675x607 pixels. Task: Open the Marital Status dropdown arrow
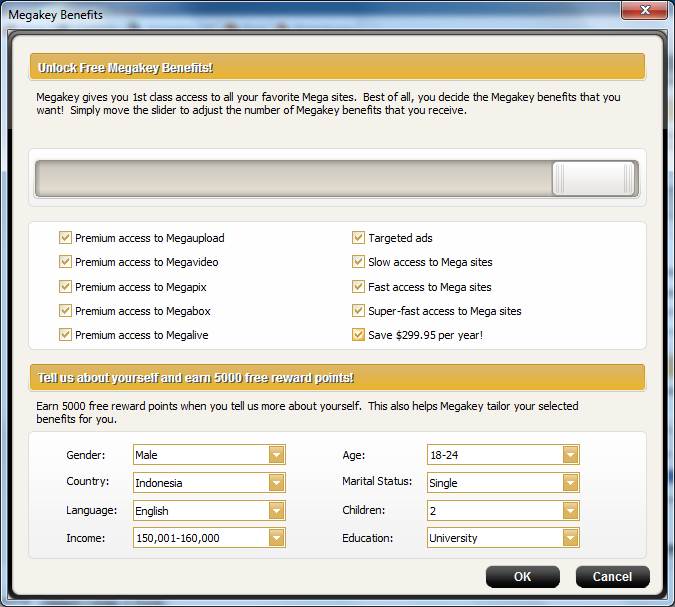[570, 483]
